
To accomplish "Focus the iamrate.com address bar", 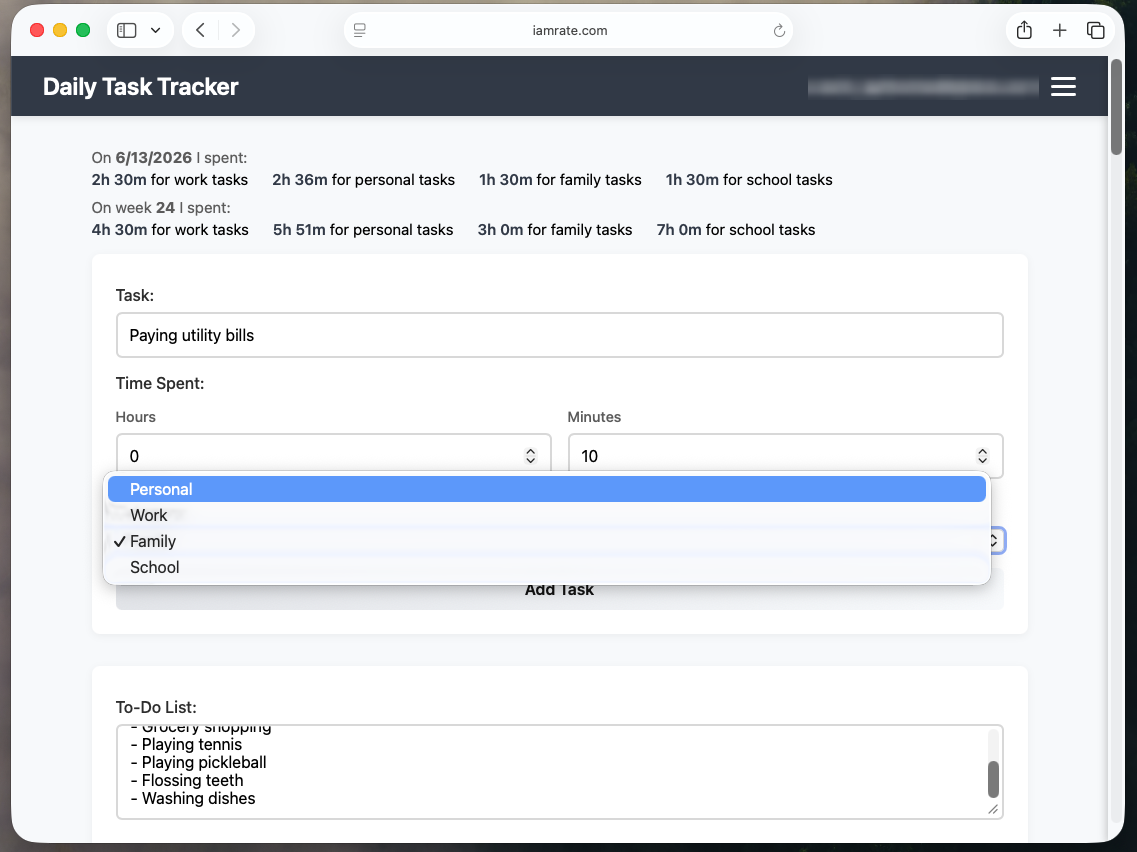I will point(569,30).
